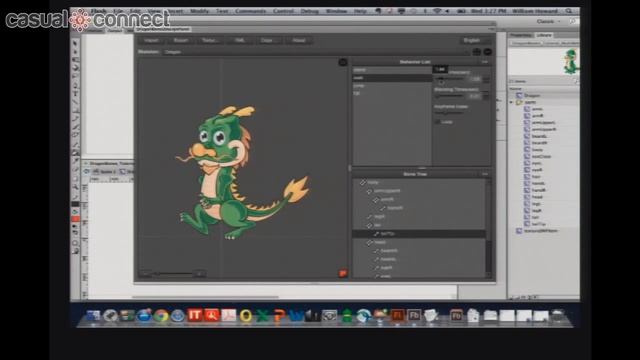Open the Commands menu in Flash
The height and width of the screenshot is (360, 640).
click(x=251, y=11)
